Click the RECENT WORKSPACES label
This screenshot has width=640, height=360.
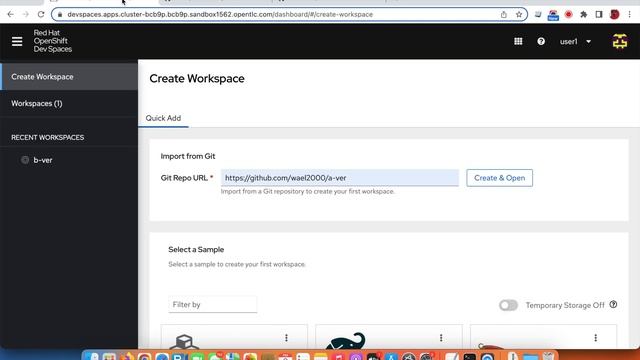[x=48, y=138]
